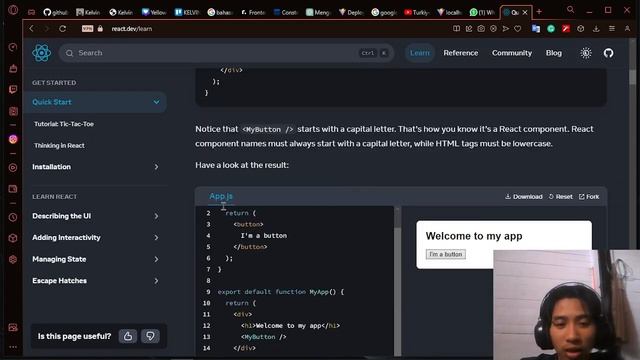Screen dimensions: 640x360
Task: Click the thumbs up feedback icon
Action: [128, 336]
